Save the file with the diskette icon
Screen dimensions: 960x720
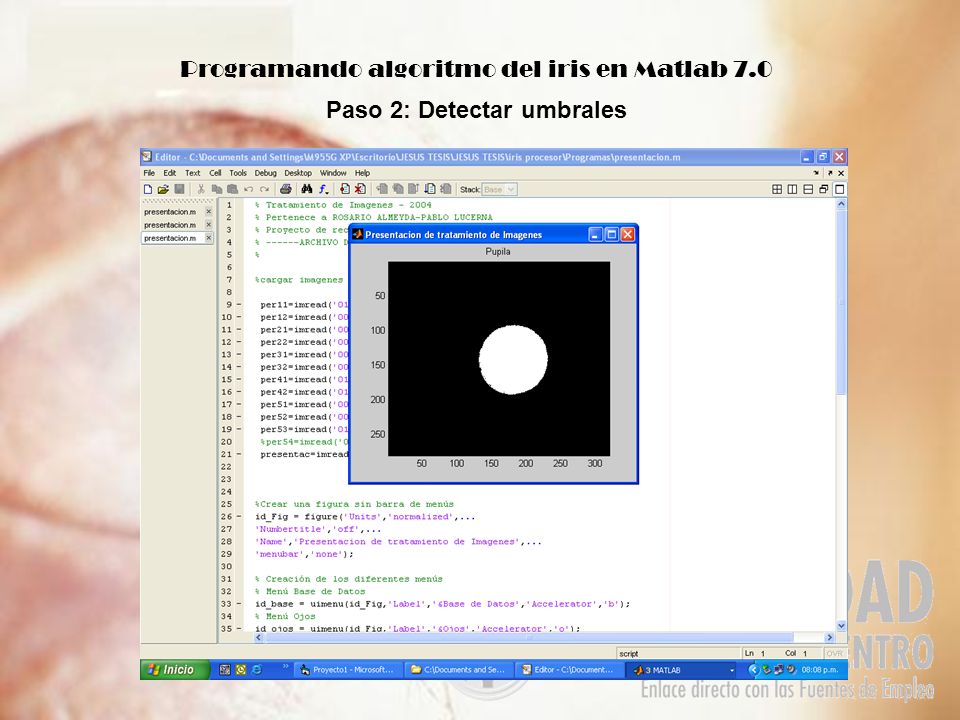click(x=179, y=189)
